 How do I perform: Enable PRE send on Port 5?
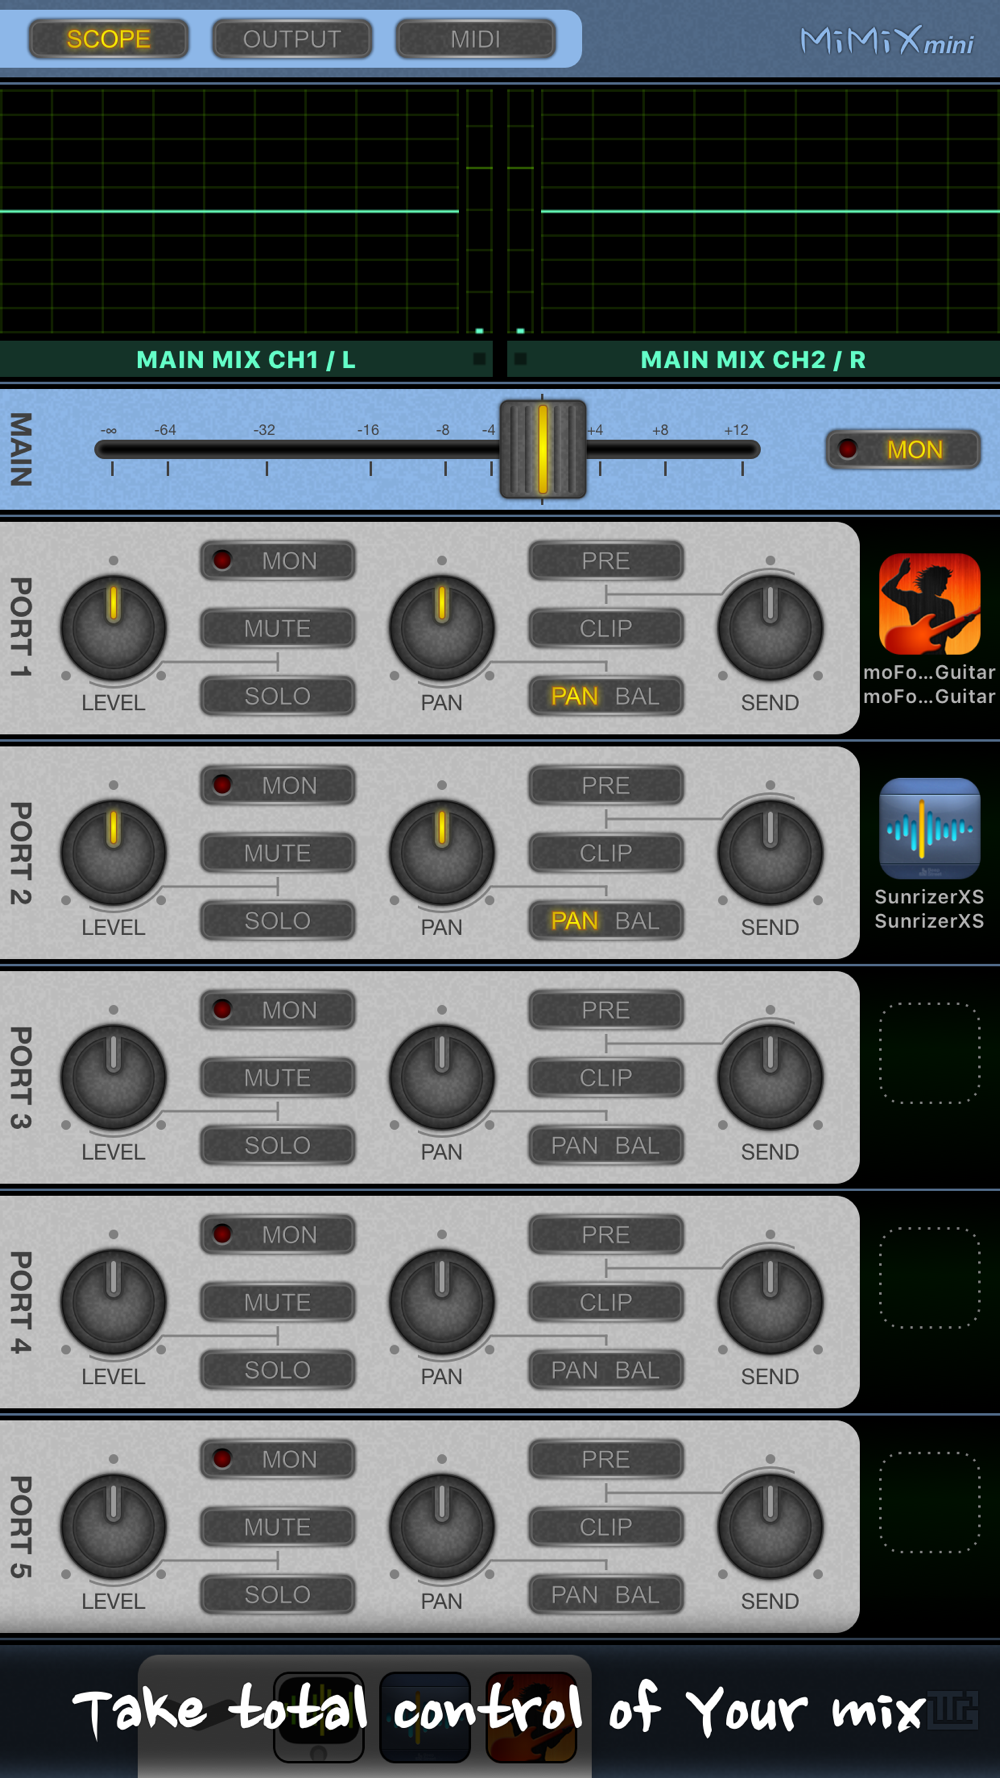coord(606,1460)
